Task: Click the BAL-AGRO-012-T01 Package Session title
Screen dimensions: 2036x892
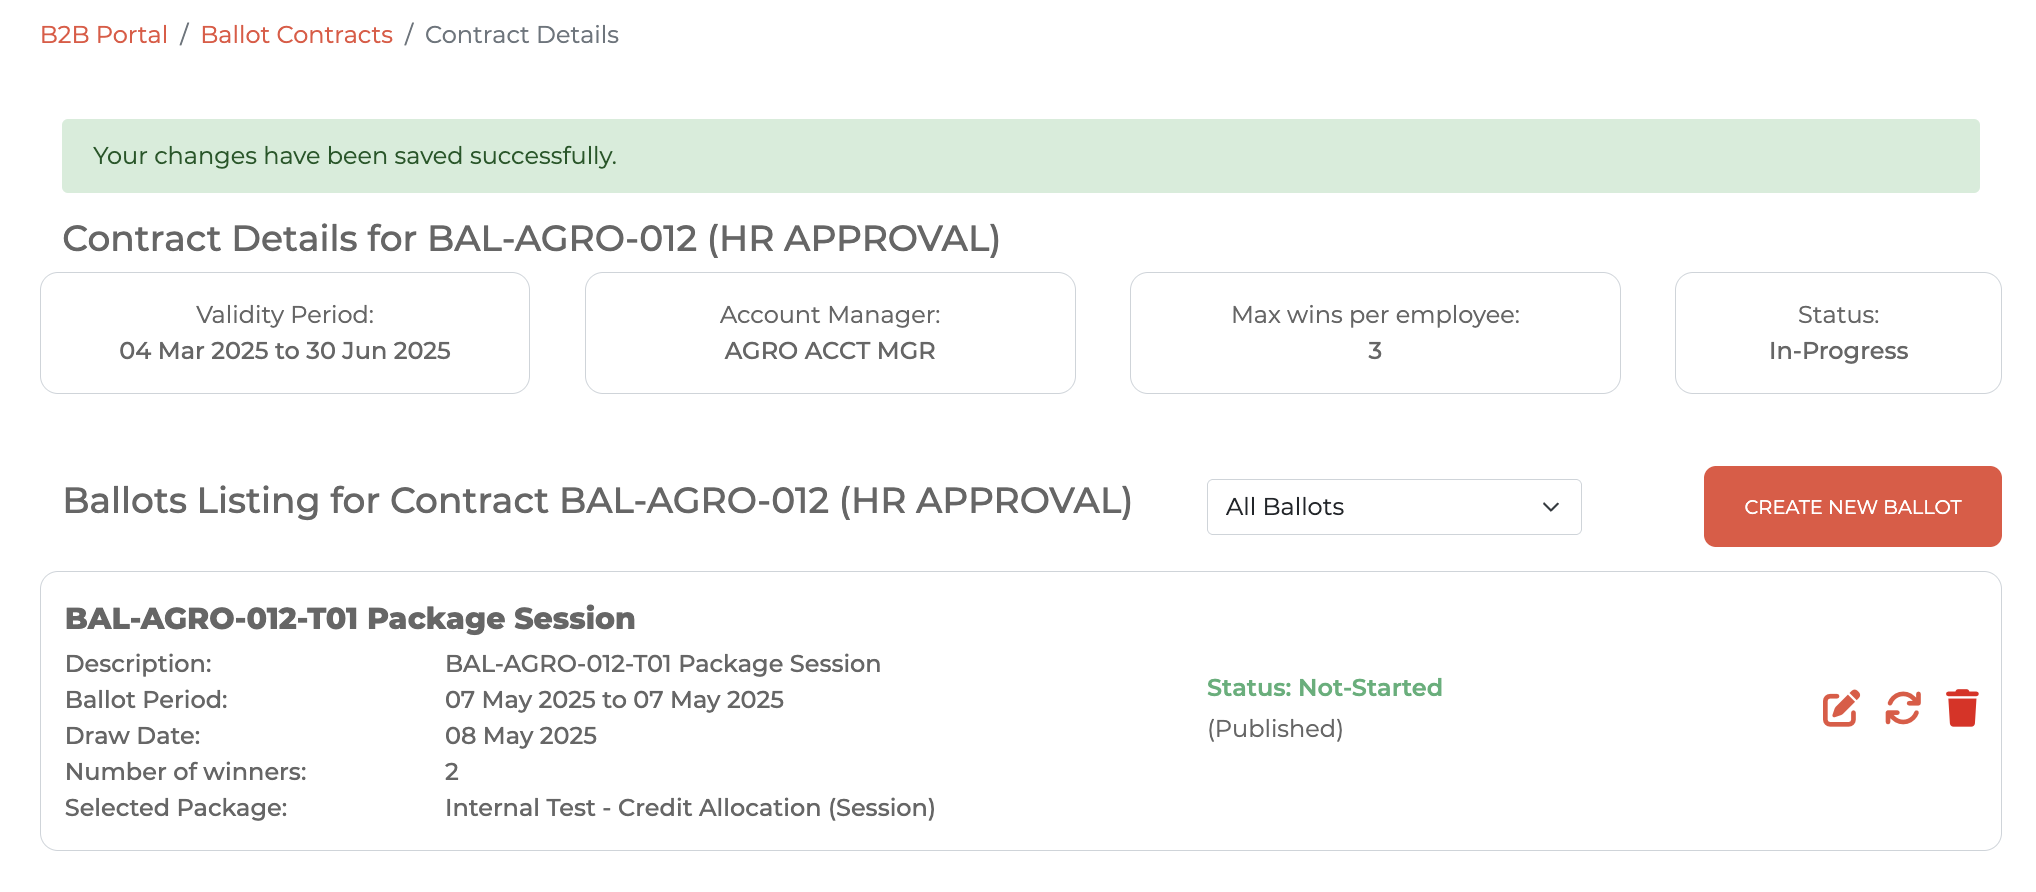Action: (x=350, y=618)
